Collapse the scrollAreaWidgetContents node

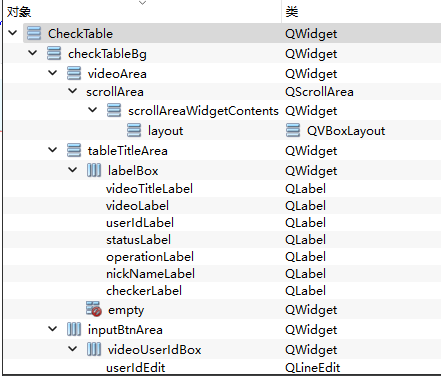93,110
